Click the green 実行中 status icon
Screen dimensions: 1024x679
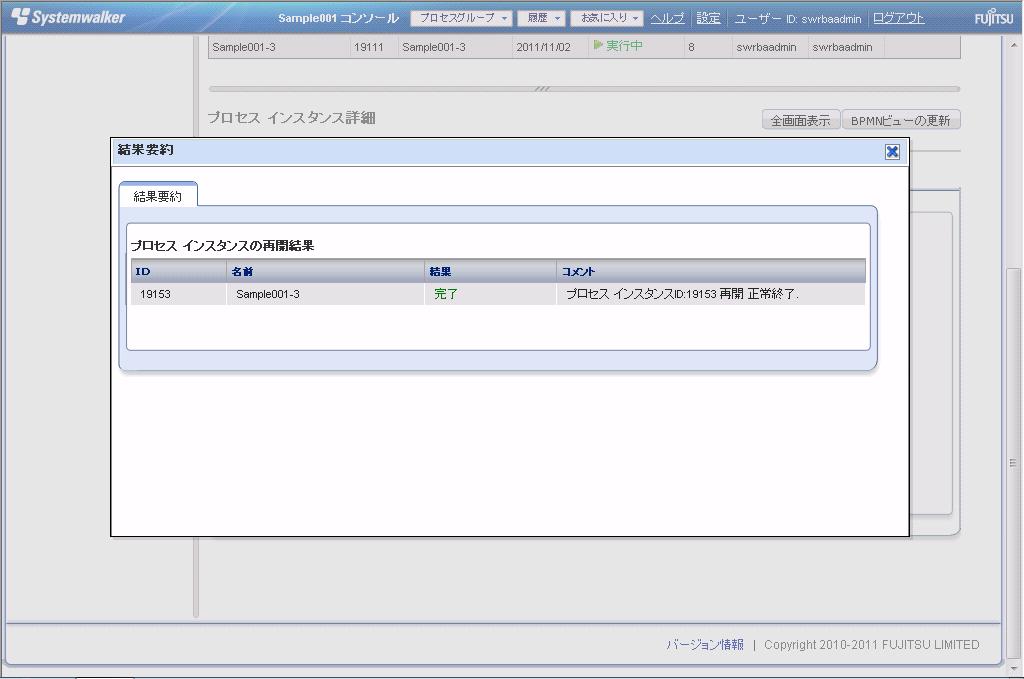point(598,46)
